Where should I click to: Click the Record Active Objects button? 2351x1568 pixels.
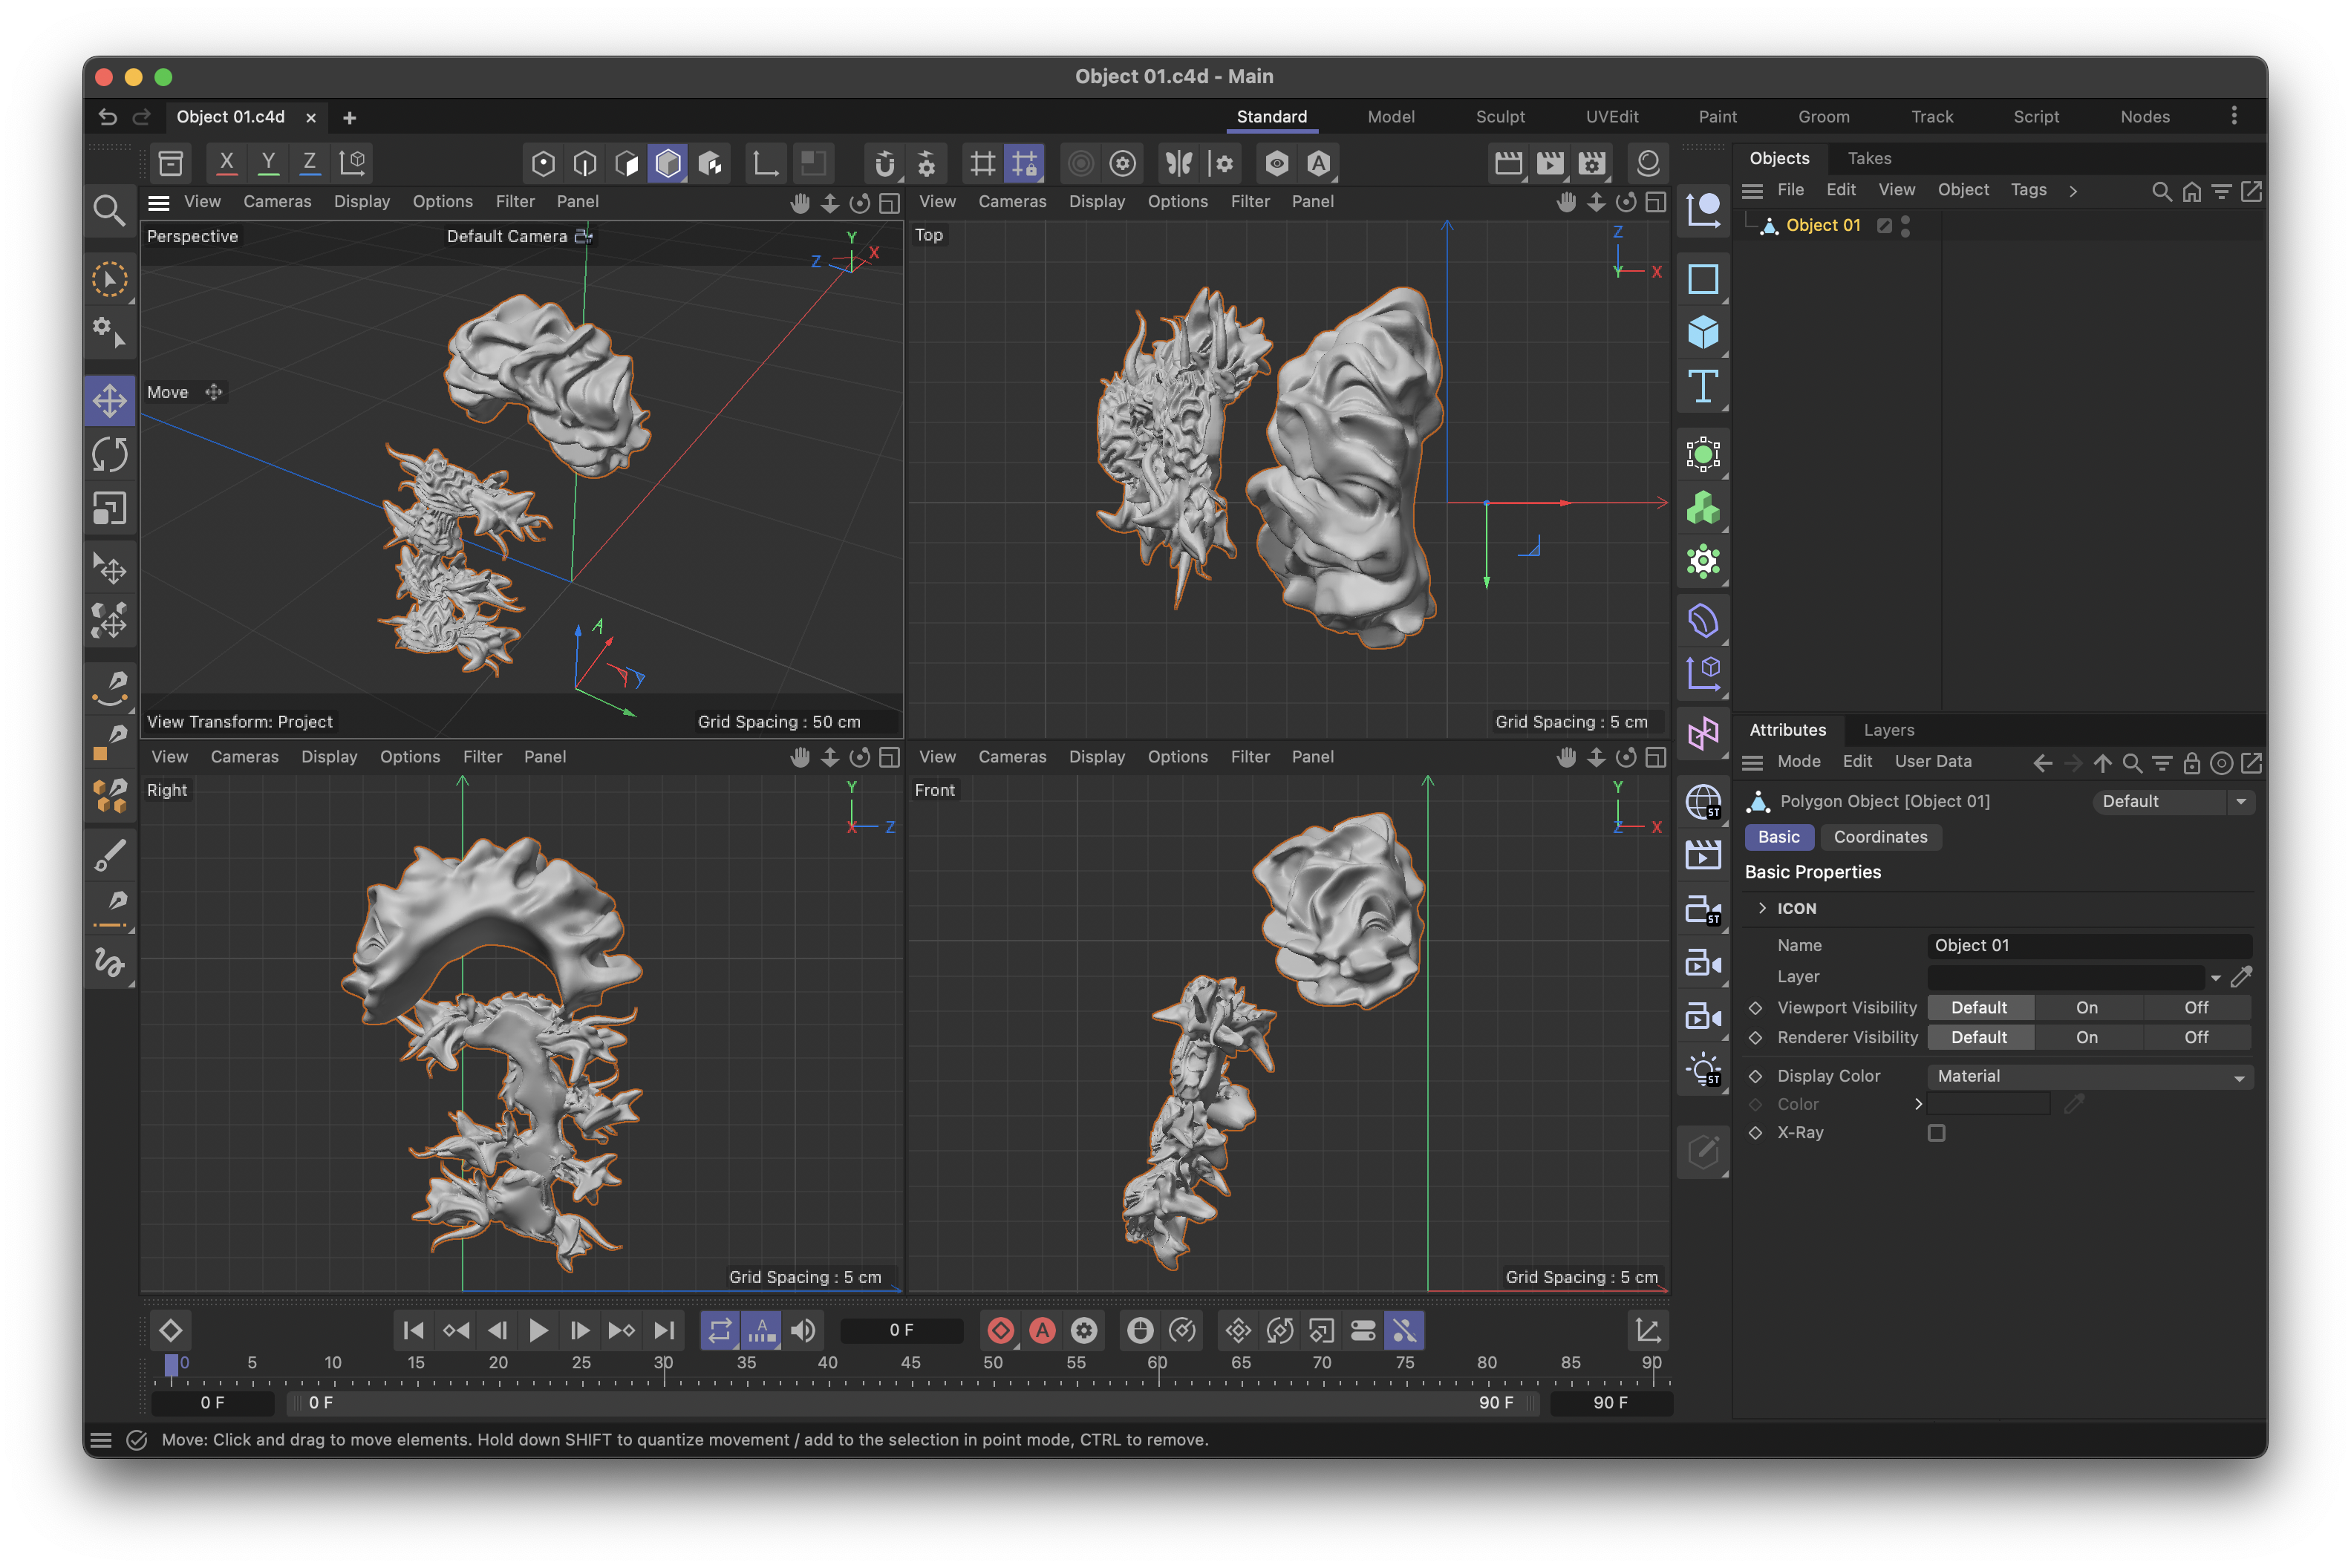pos(1001,1330)
